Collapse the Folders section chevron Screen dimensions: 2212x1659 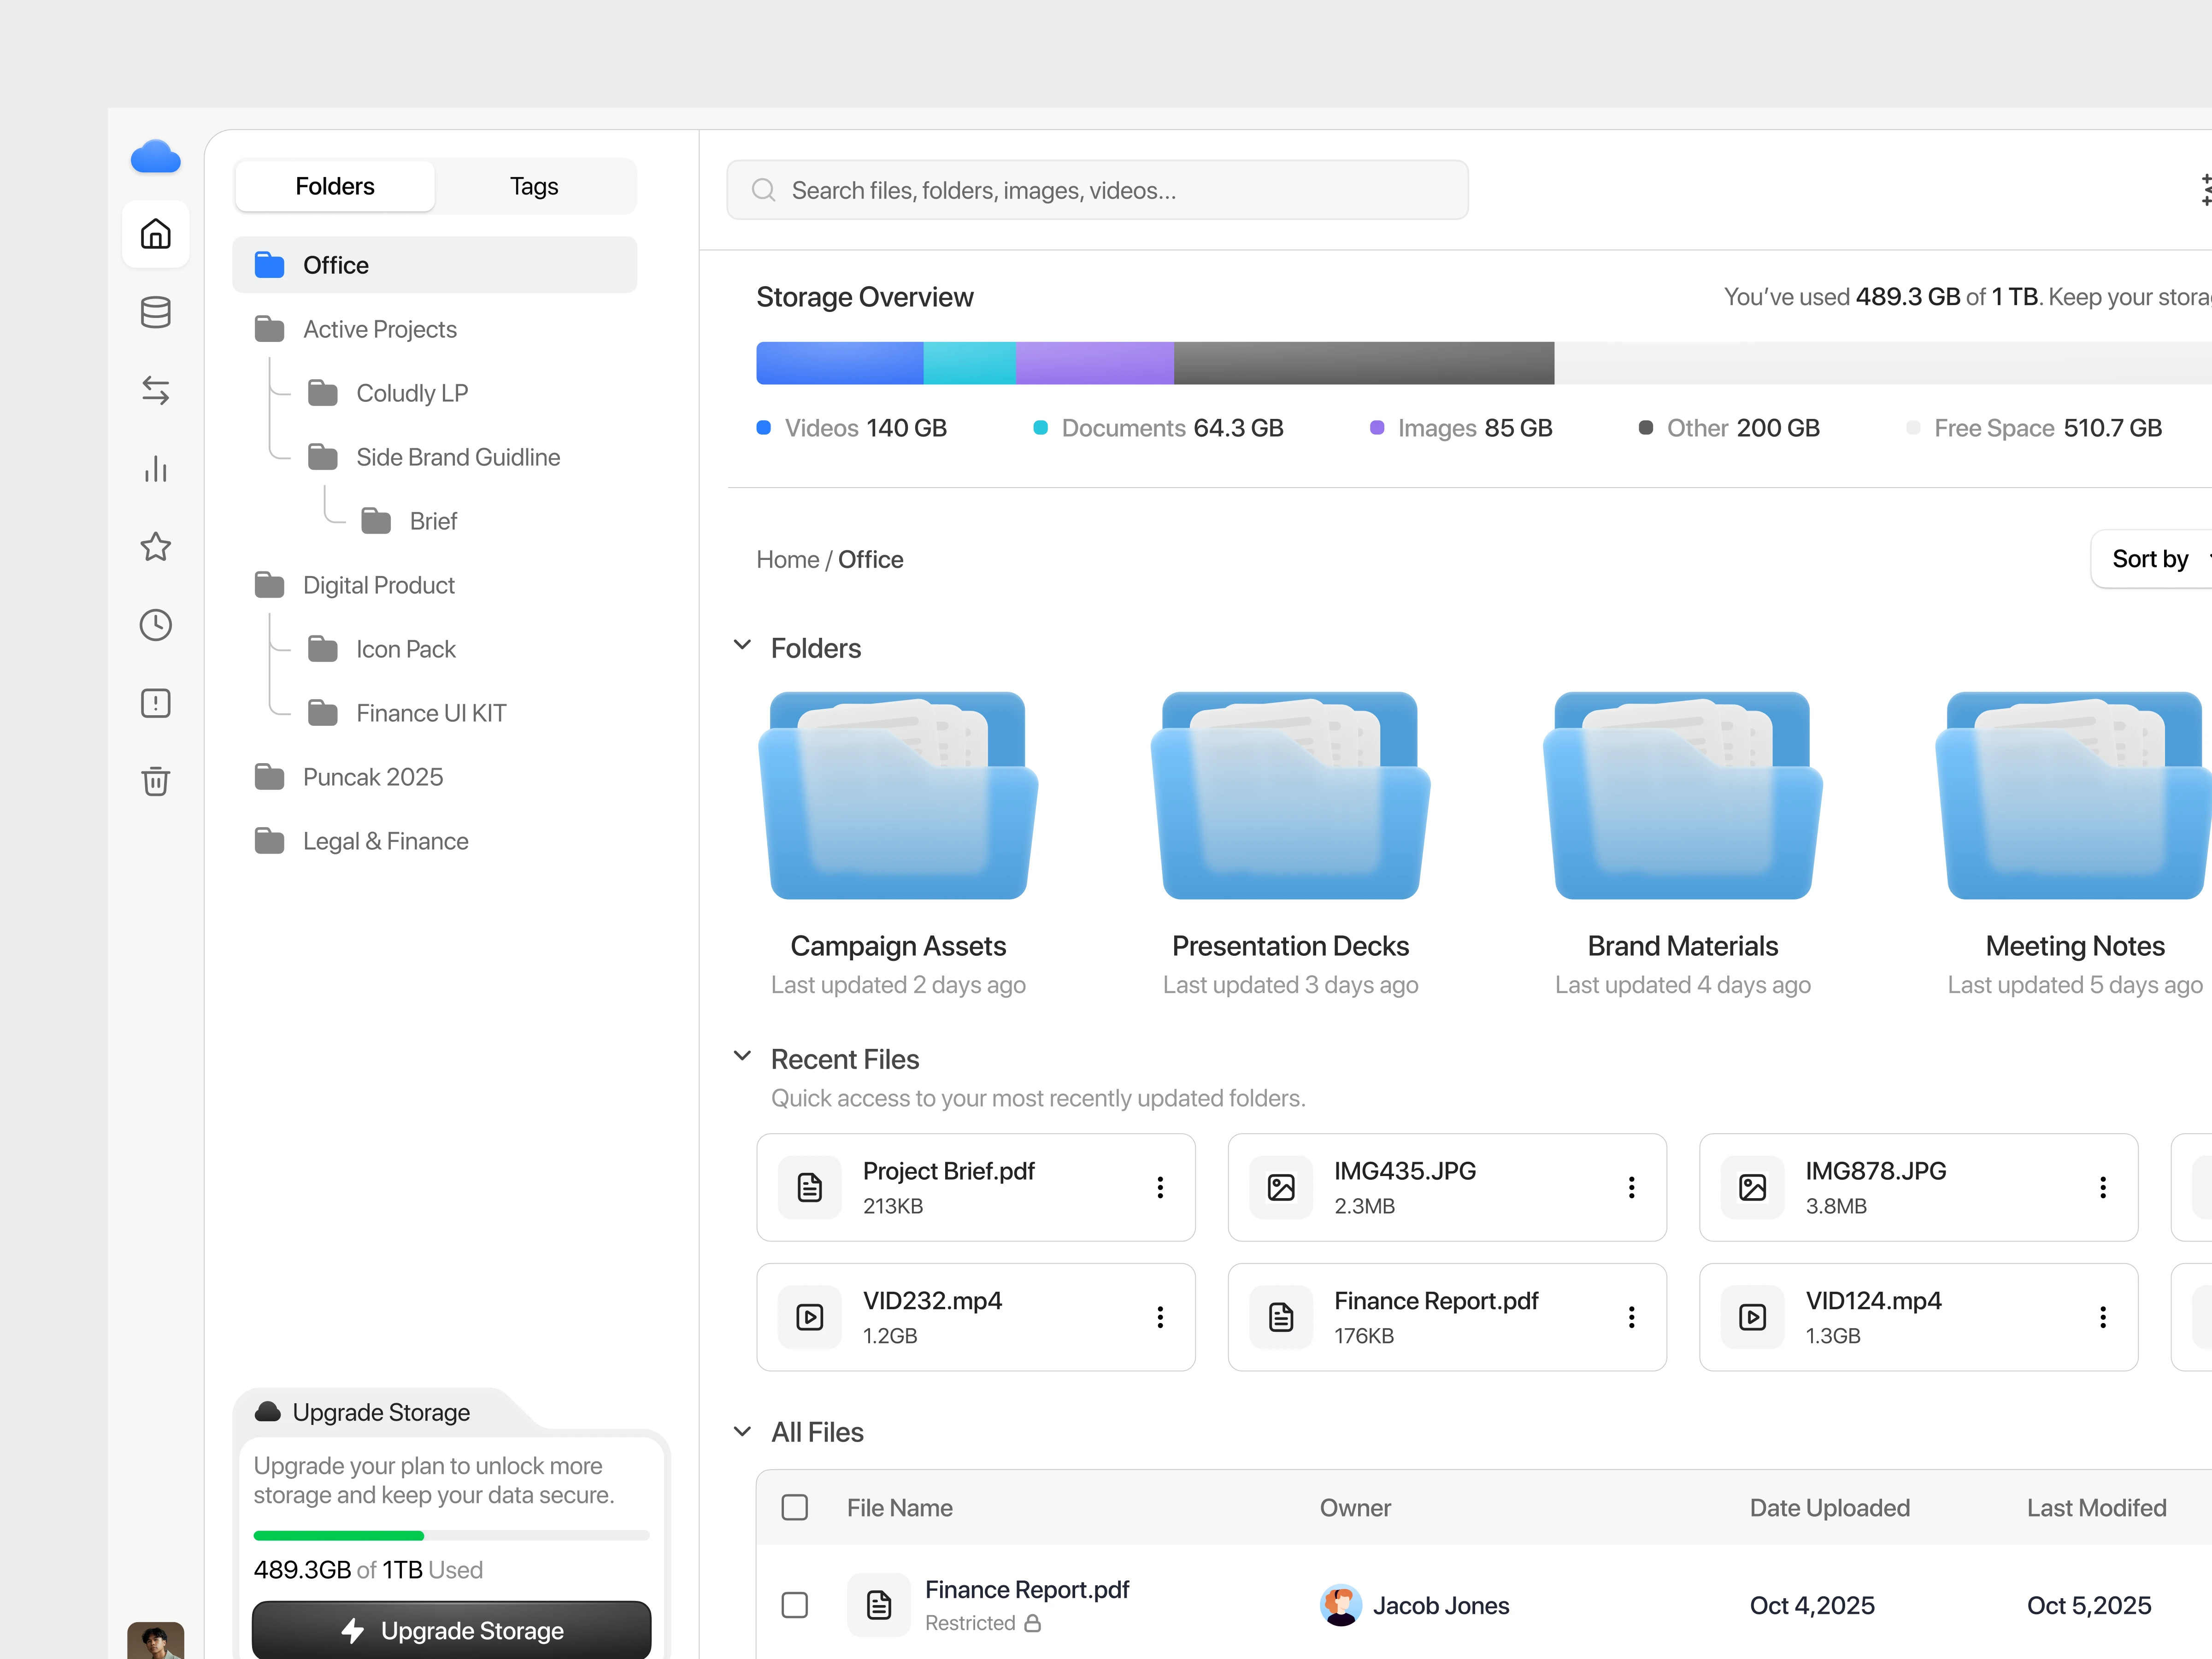click(742, 646)
